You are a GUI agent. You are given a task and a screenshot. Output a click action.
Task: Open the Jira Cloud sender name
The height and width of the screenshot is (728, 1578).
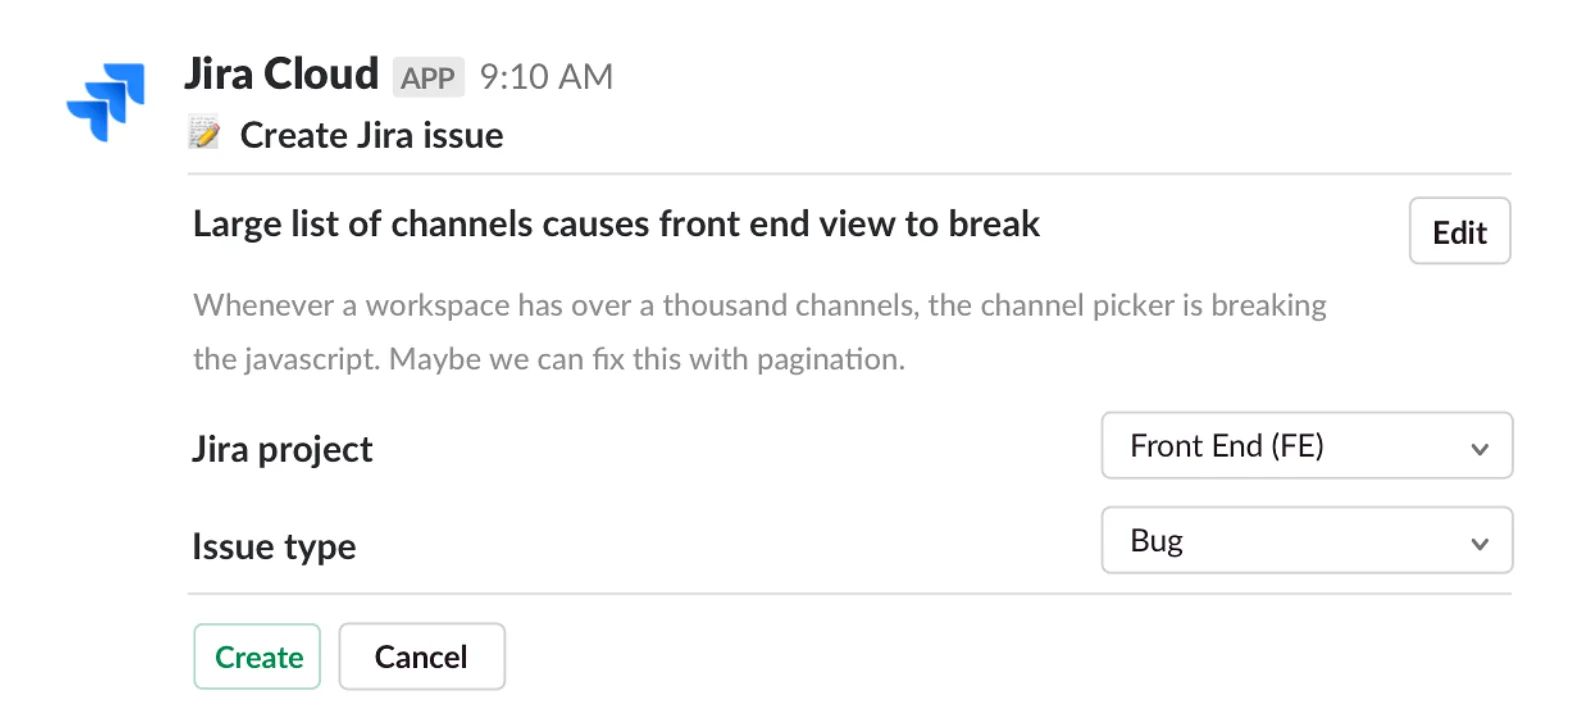281,75
